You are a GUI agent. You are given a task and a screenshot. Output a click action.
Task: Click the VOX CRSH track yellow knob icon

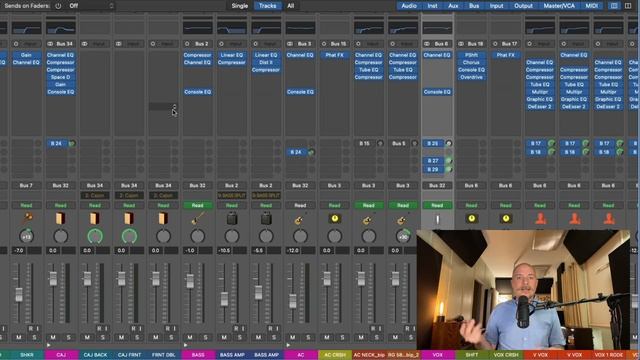(506, 219)
